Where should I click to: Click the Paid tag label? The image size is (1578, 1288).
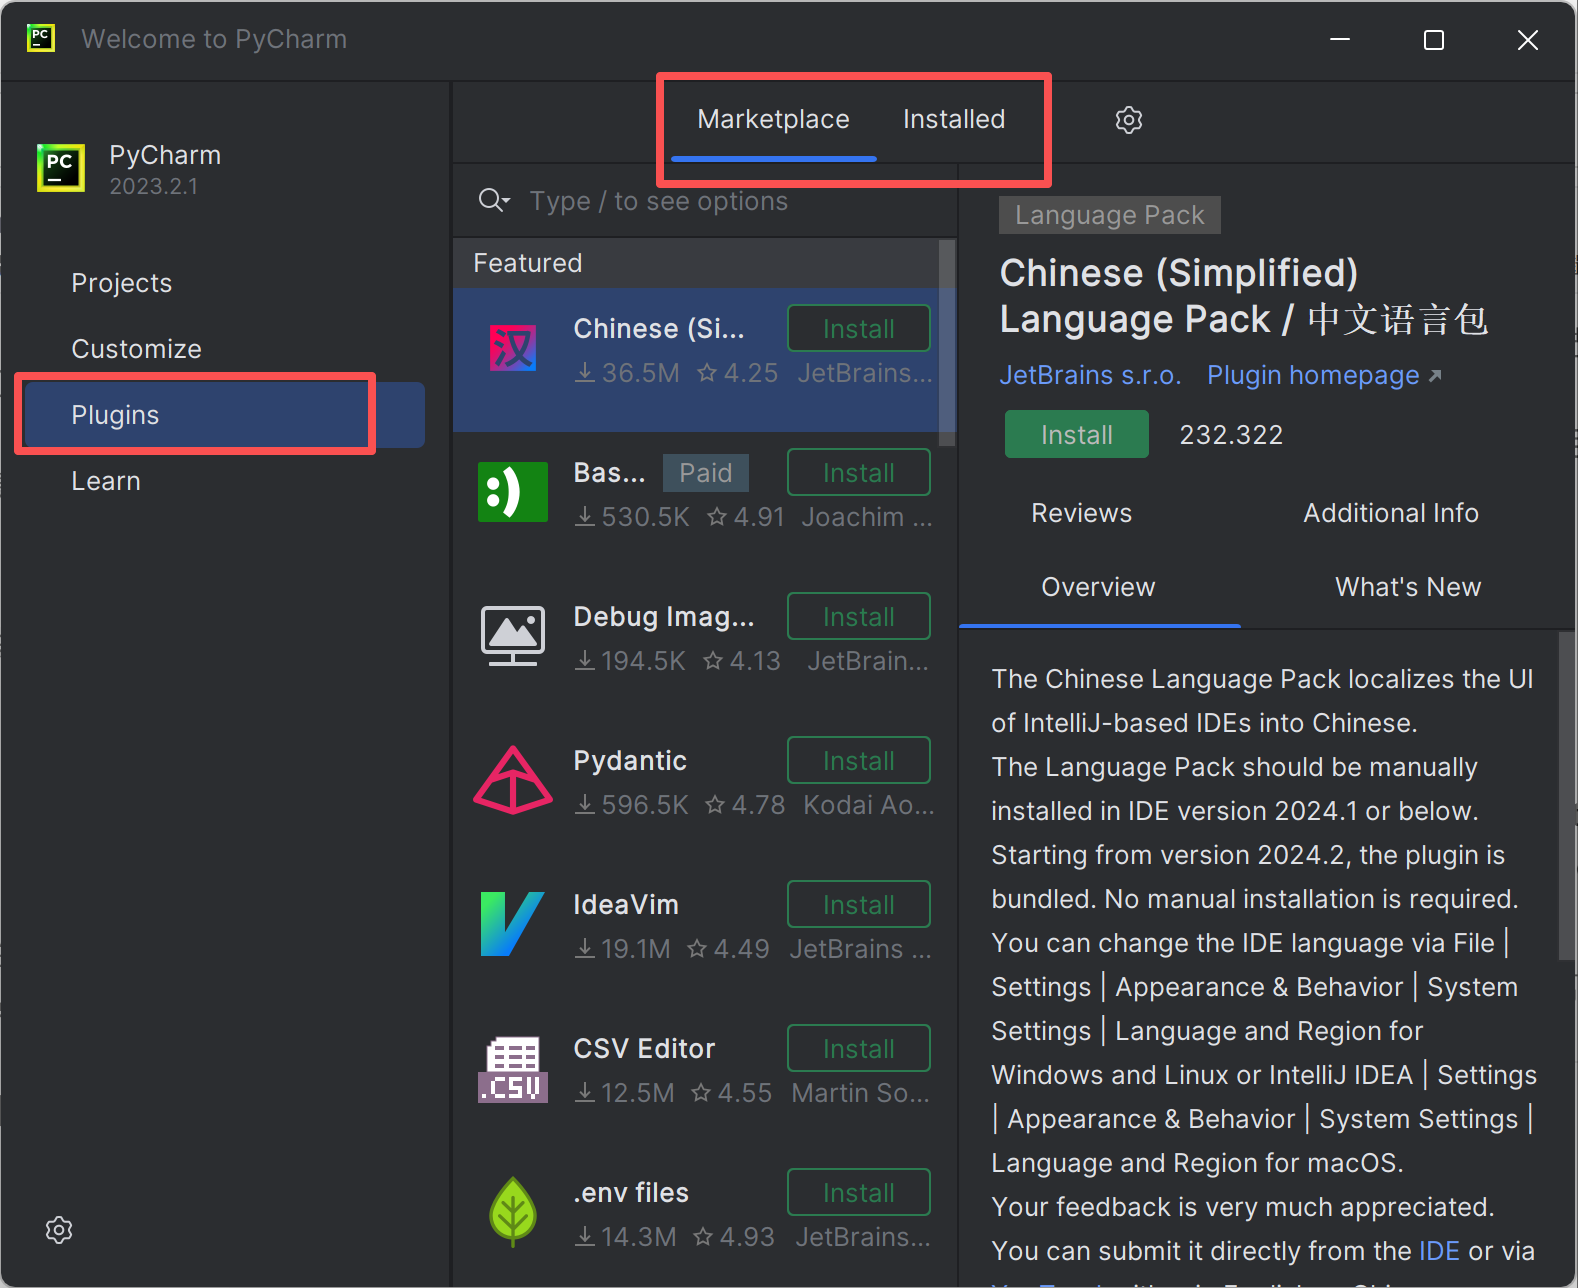706,473
